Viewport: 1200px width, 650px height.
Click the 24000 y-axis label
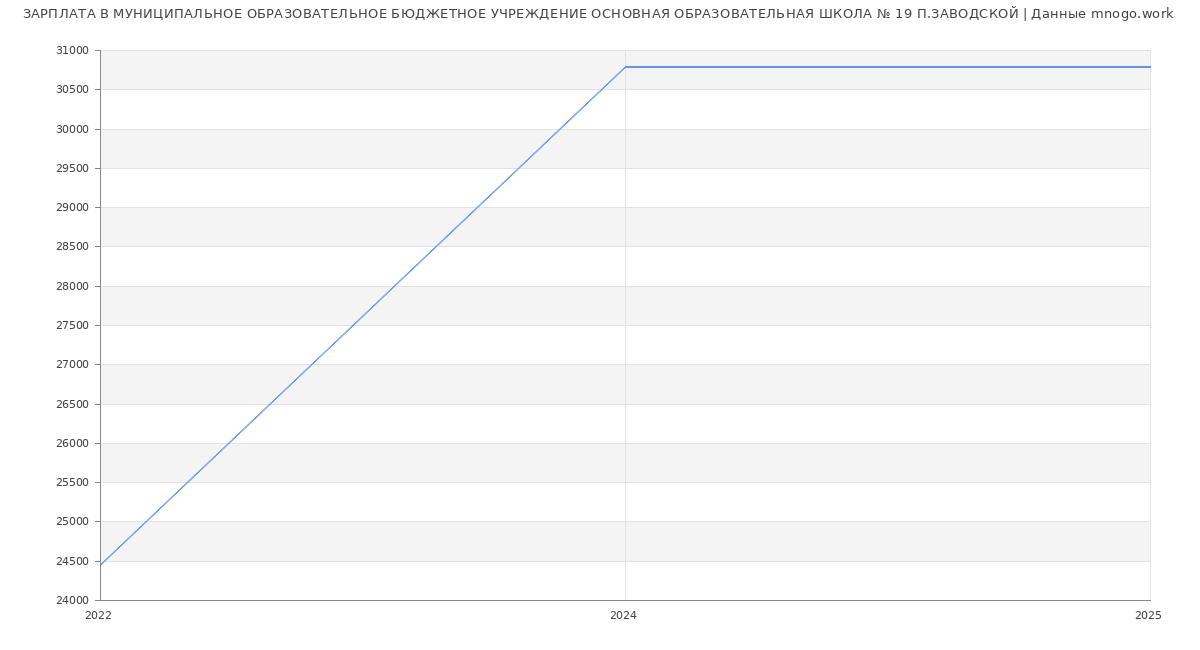tap(72, 600)
